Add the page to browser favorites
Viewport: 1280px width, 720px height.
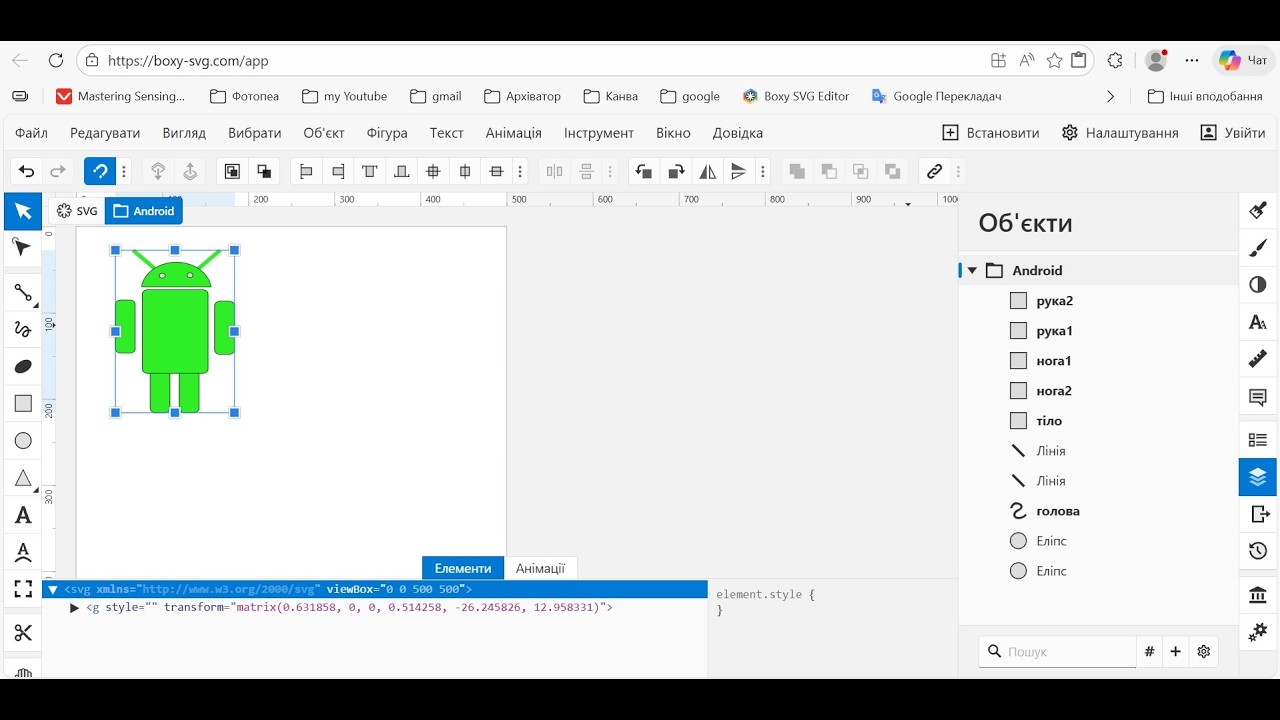point(1054,61)
